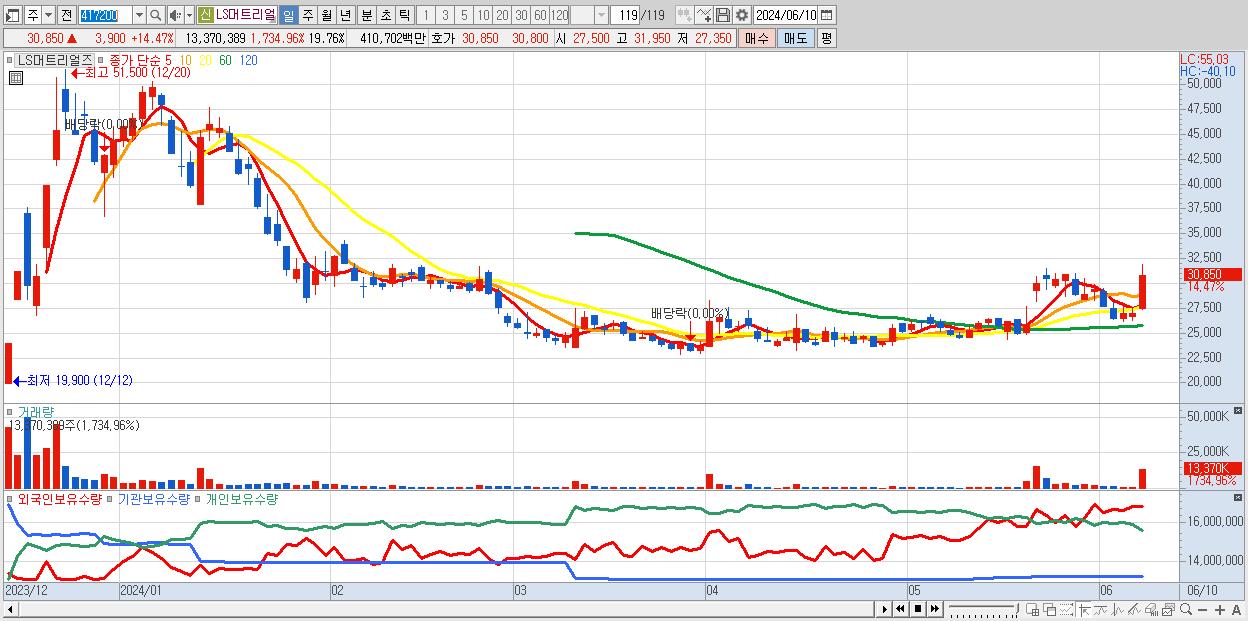The height and width of the screenshot is (621, 1248).
Task: Select second 초 chart period
Action: click(x=386, y=15)
